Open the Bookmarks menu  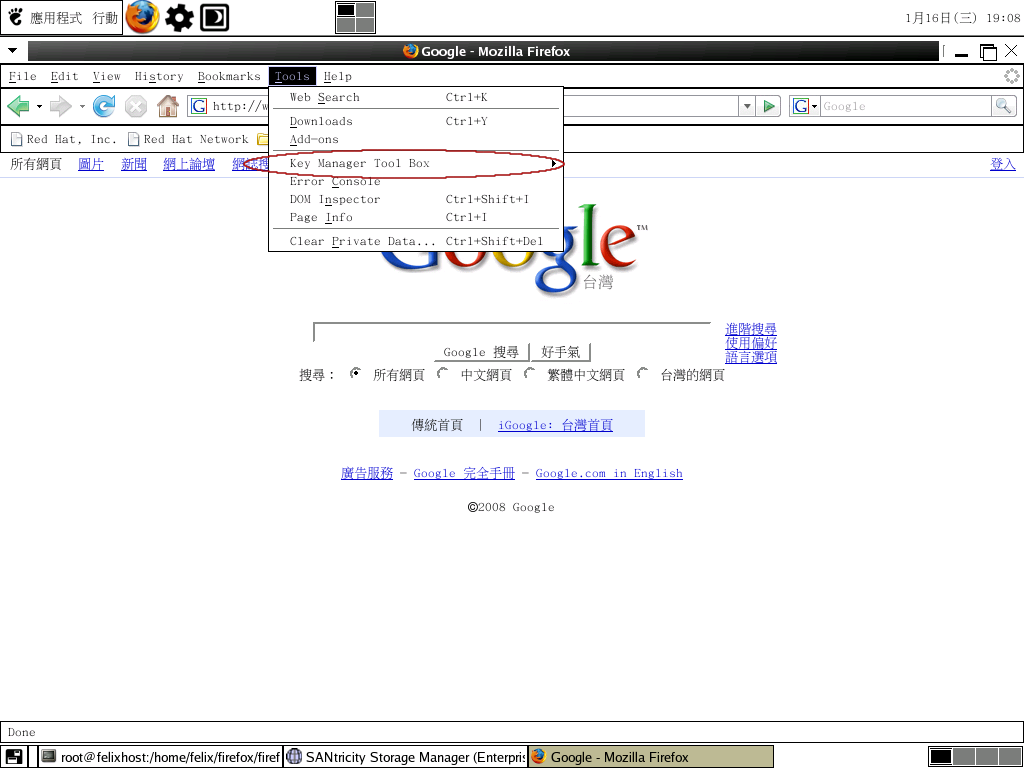[229, 76]
